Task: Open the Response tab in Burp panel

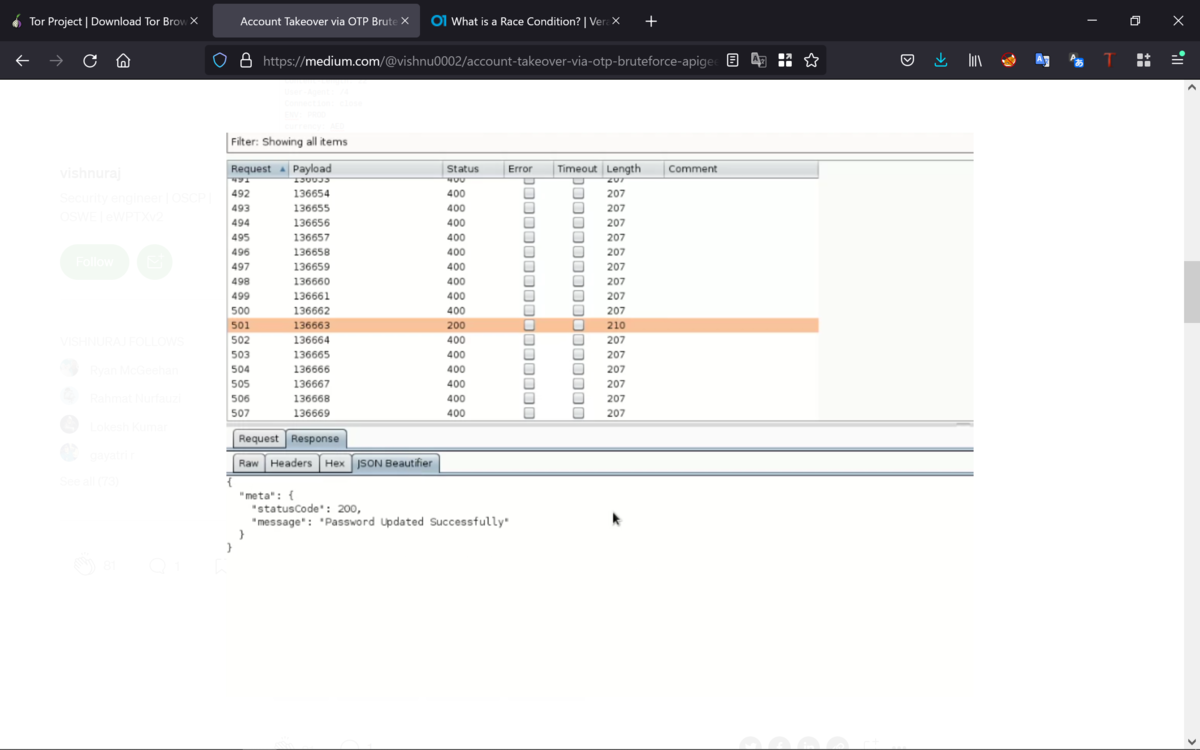Action: [316, 438]
